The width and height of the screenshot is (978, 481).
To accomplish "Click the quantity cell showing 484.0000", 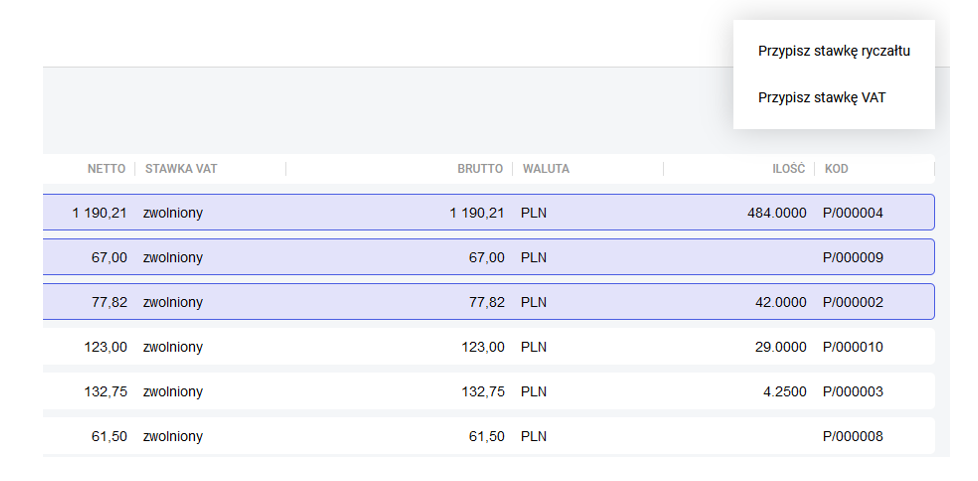I will pos(776,213).
